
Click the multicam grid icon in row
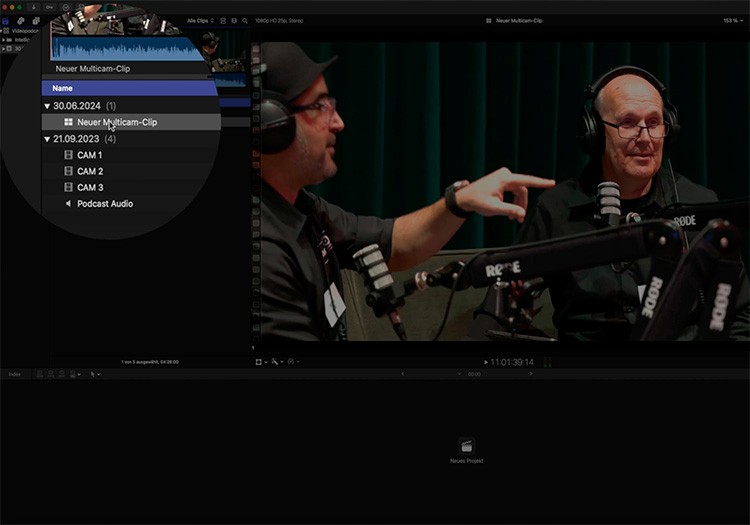pyautogui.click(x=68, y=122)
